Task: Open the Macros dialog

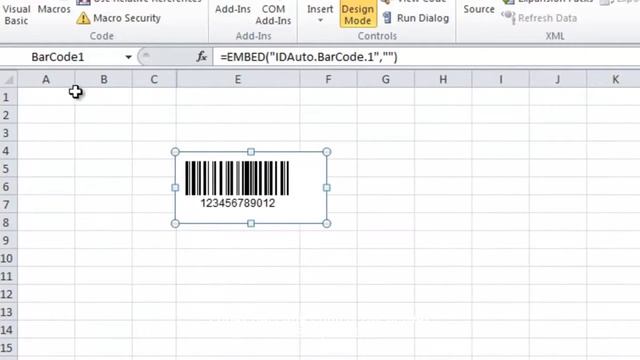Action: click(x=54, y=9)
